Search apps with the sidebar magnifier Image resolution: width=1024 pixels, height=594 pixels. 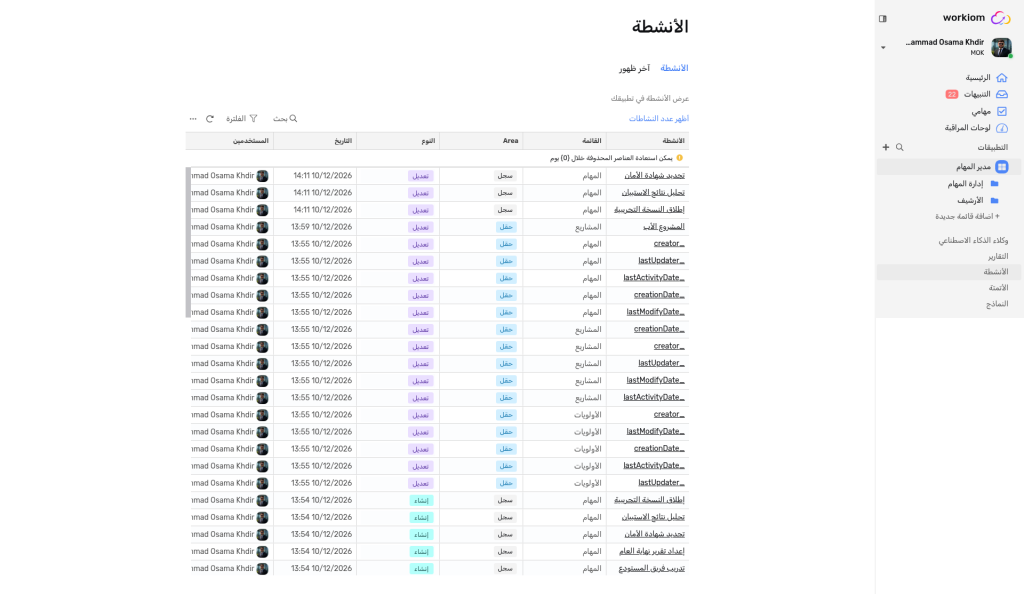click(x=900, y=148)
